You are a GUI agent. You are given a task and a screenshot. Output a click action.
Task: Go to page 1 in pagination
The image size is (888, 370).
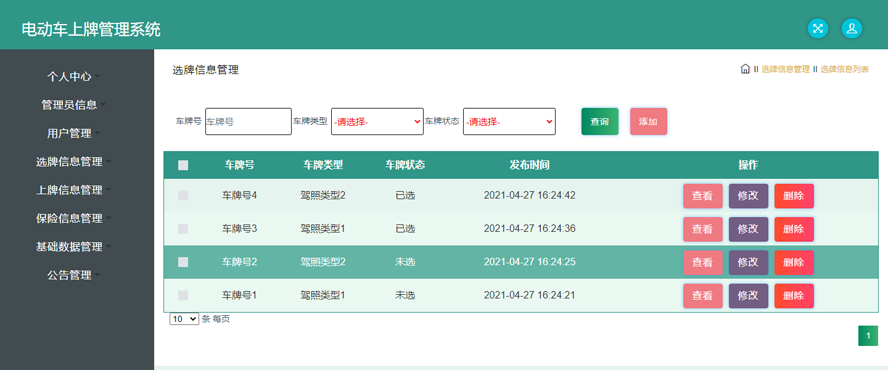tap(868, 335)
